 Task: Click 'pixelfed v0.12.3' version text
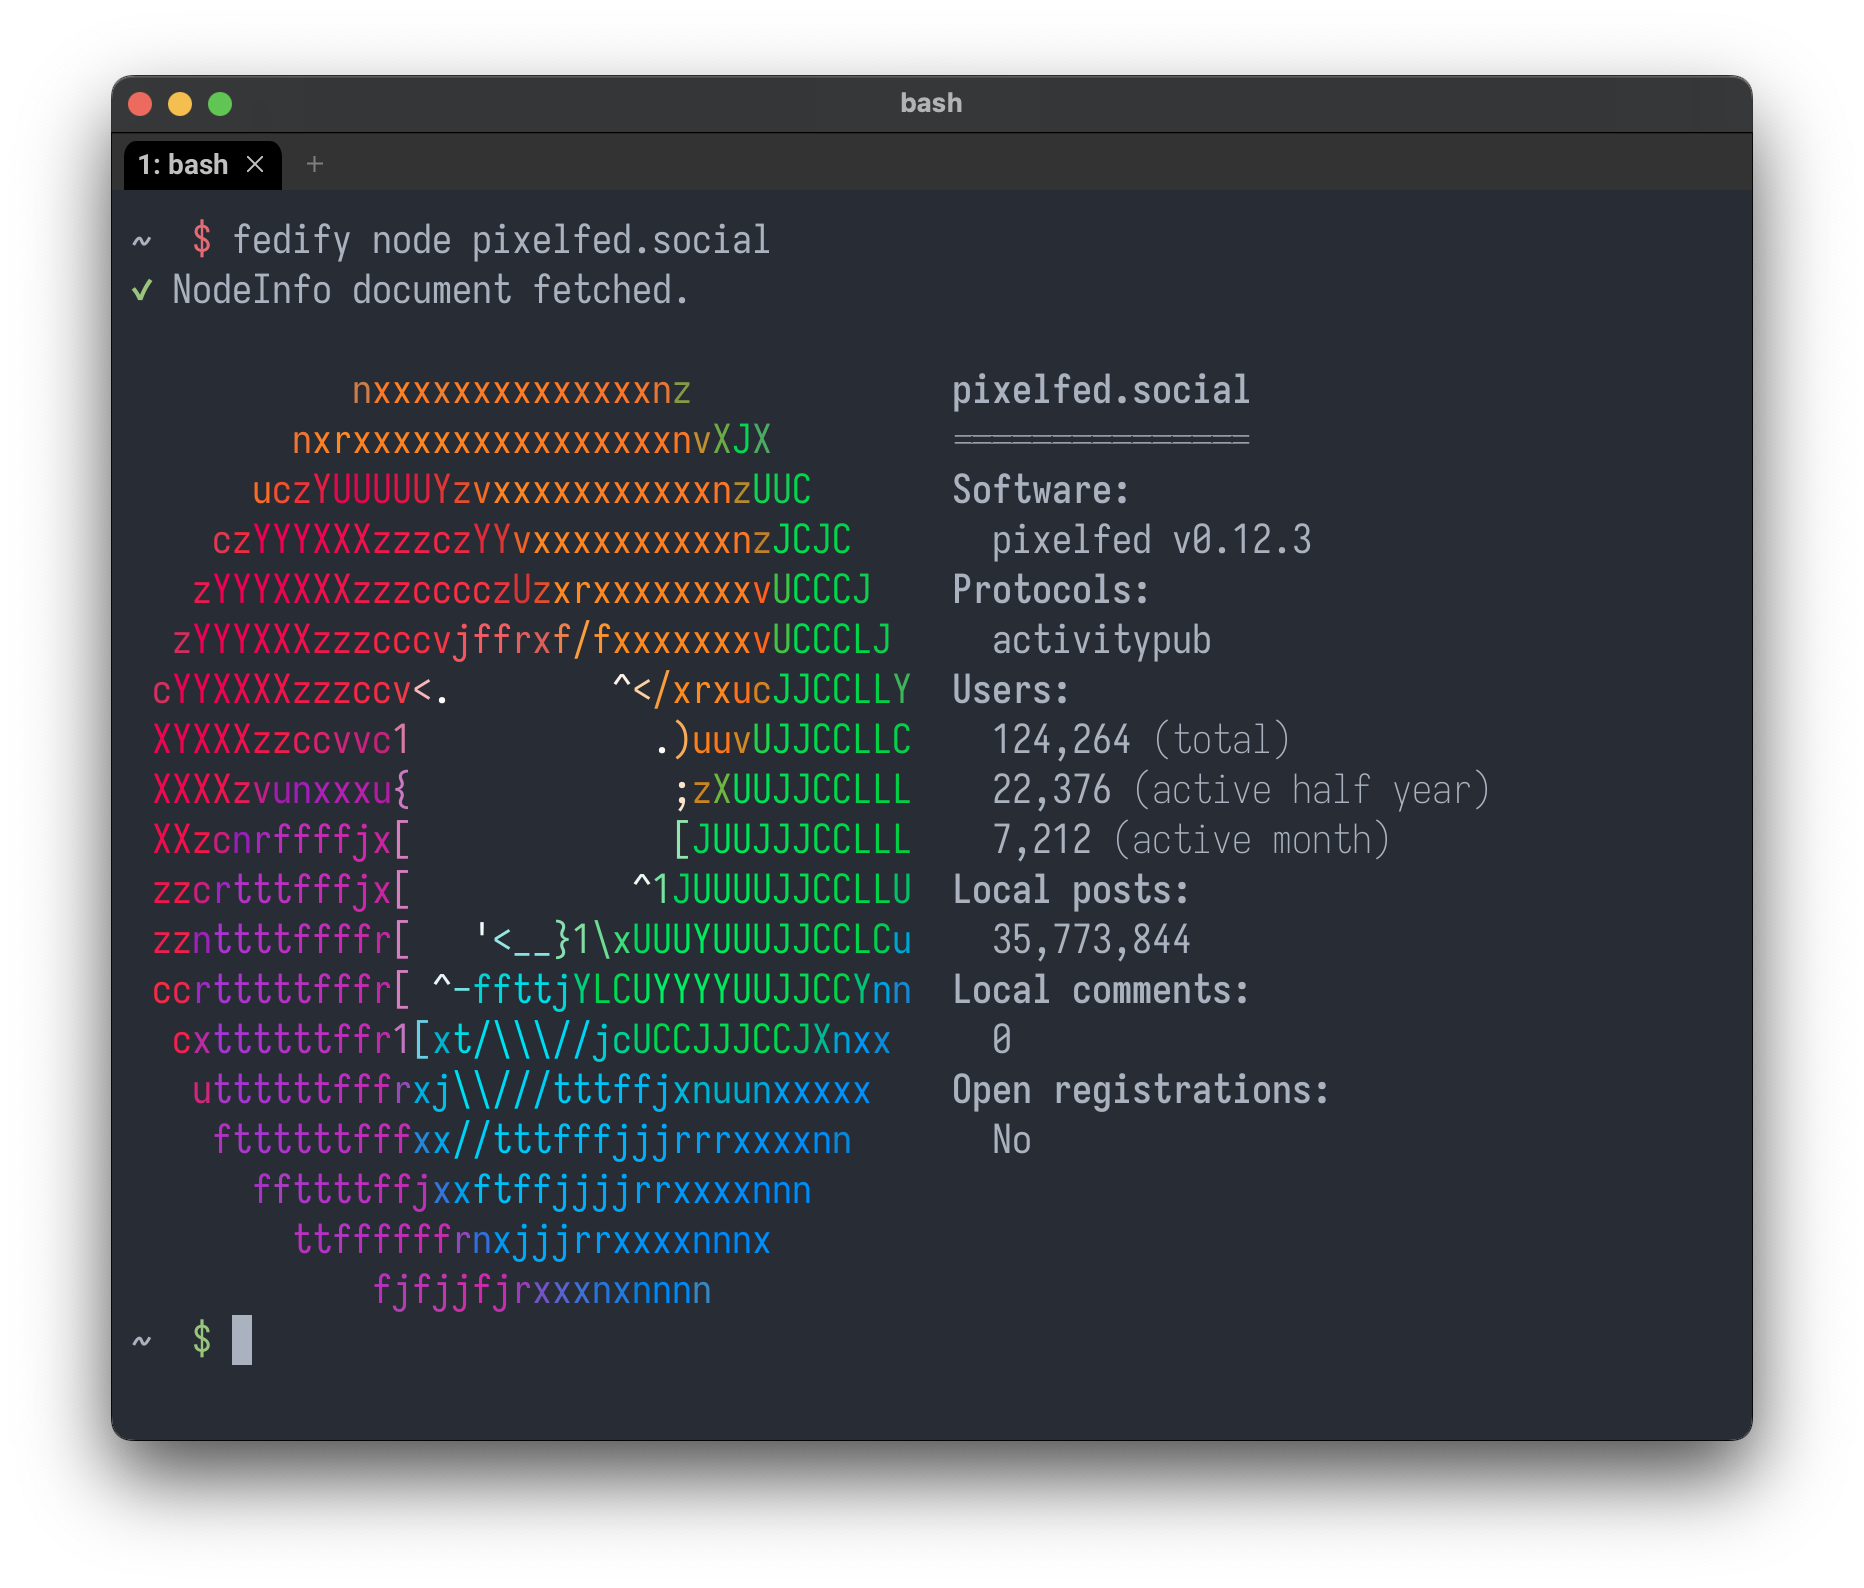coord(1151,541)
